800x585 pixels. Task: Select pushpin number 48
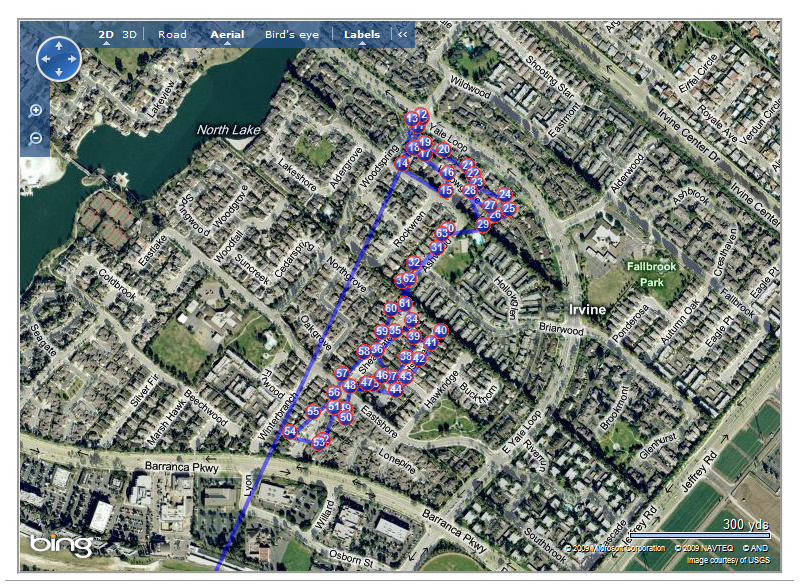click(x=350, y=386)
